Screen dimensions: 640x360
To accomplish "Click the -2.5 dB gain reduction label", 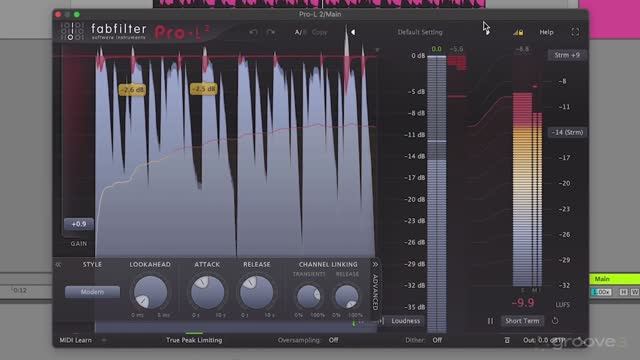I will pos(203,89).
